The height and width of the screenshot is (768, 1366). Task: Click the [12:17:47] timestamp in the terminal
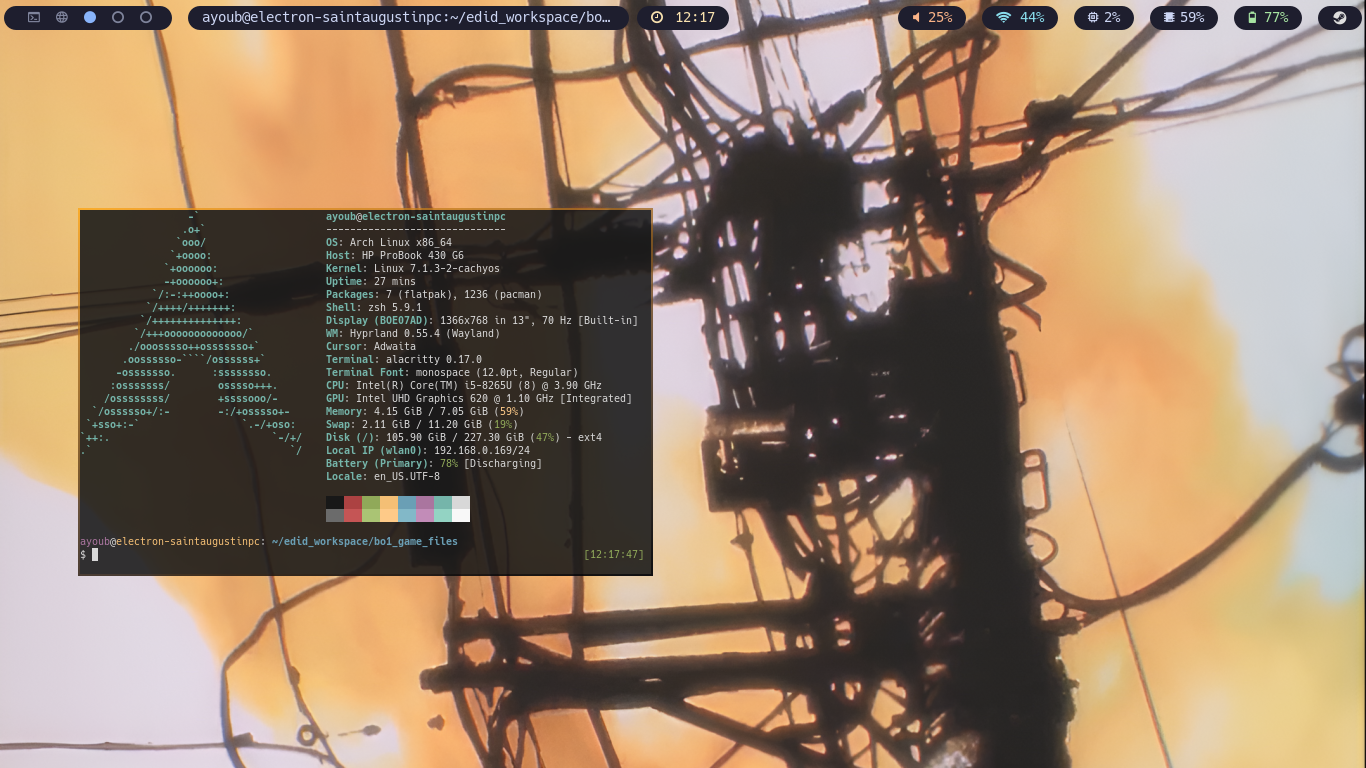click(614, 554)
